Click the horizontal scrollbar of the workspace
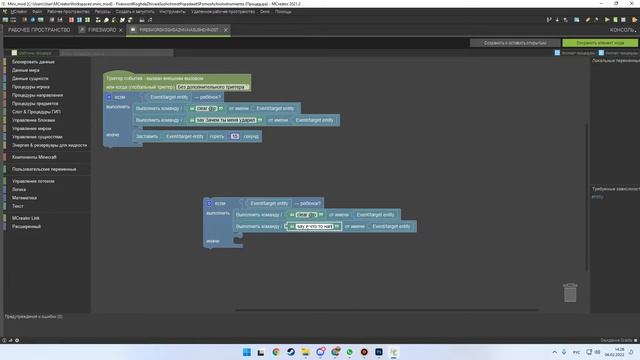 [387, 310]
